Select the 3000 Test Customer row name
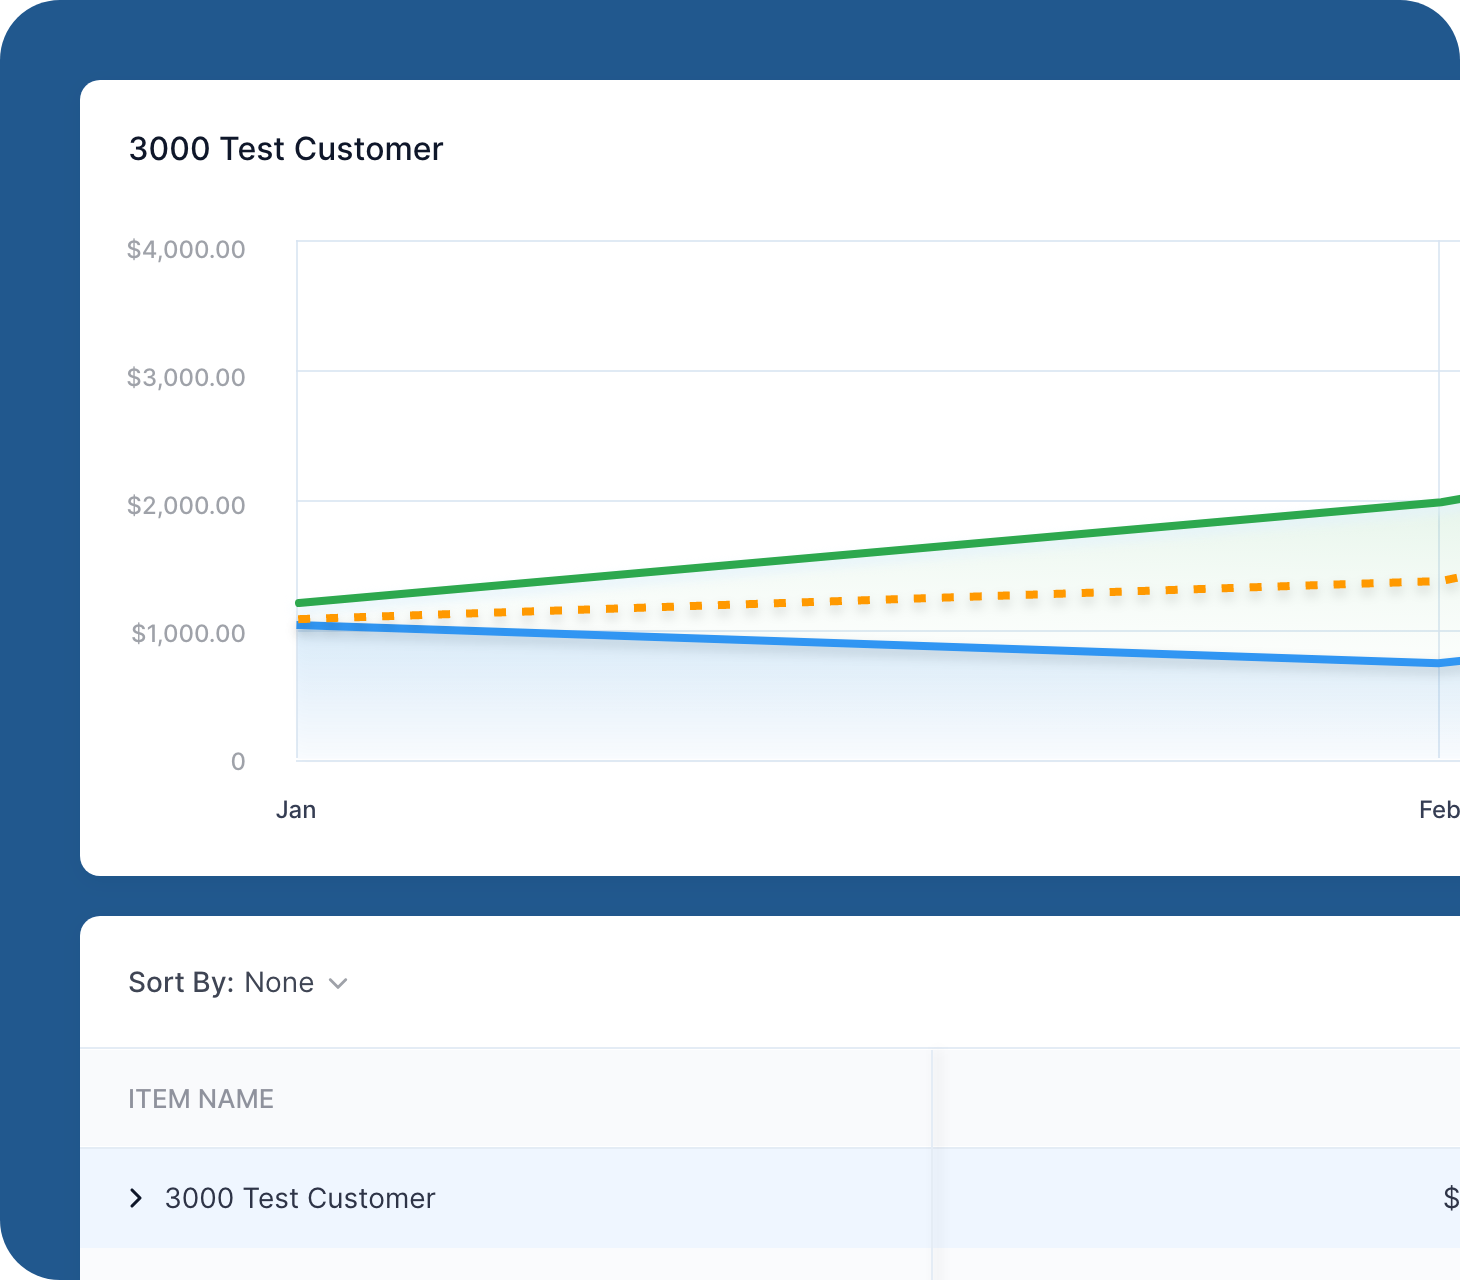 coord(300,1198)
